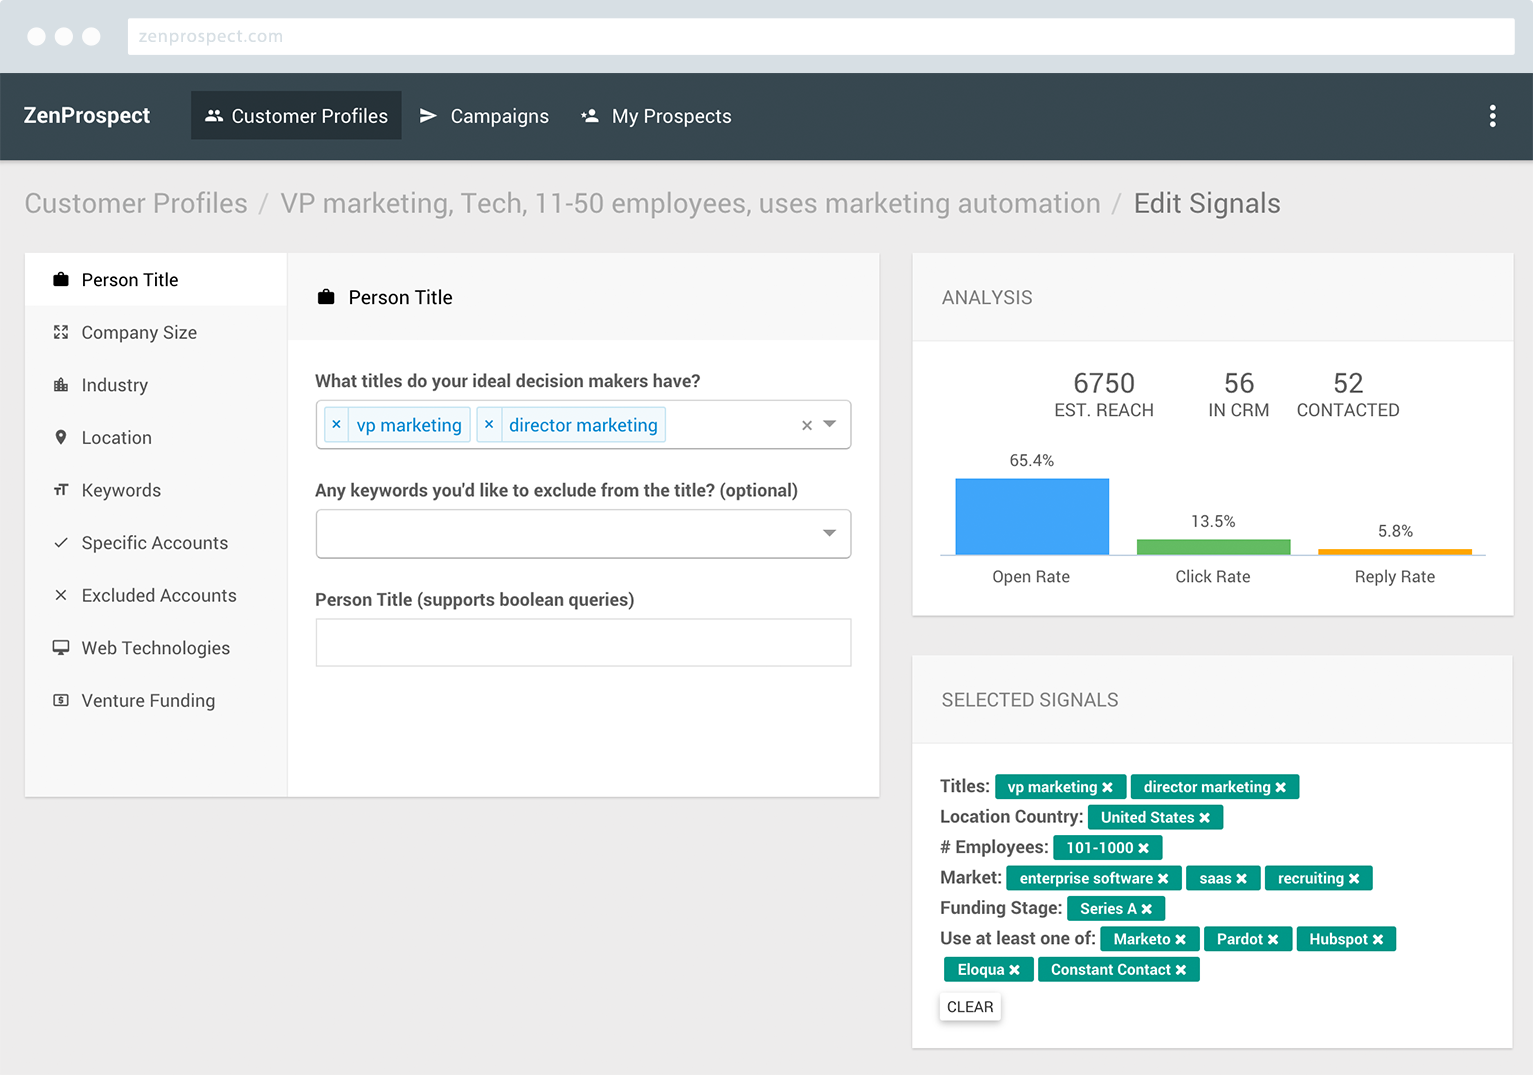Open the VP marketing profile breadcrumb
This screenshot has width=1533, height=1075.
coord(690,203)
